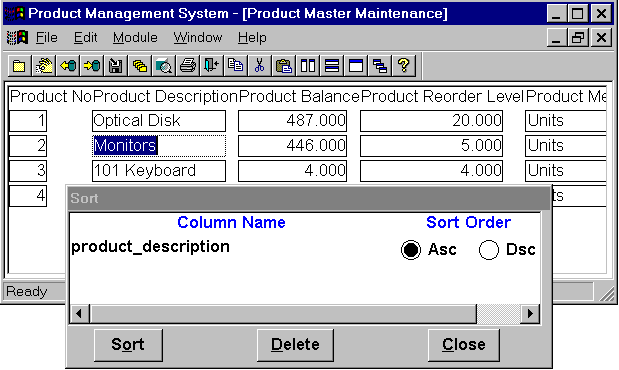
Task: Click the layer single window icon
Action: [x=356, y=66]
